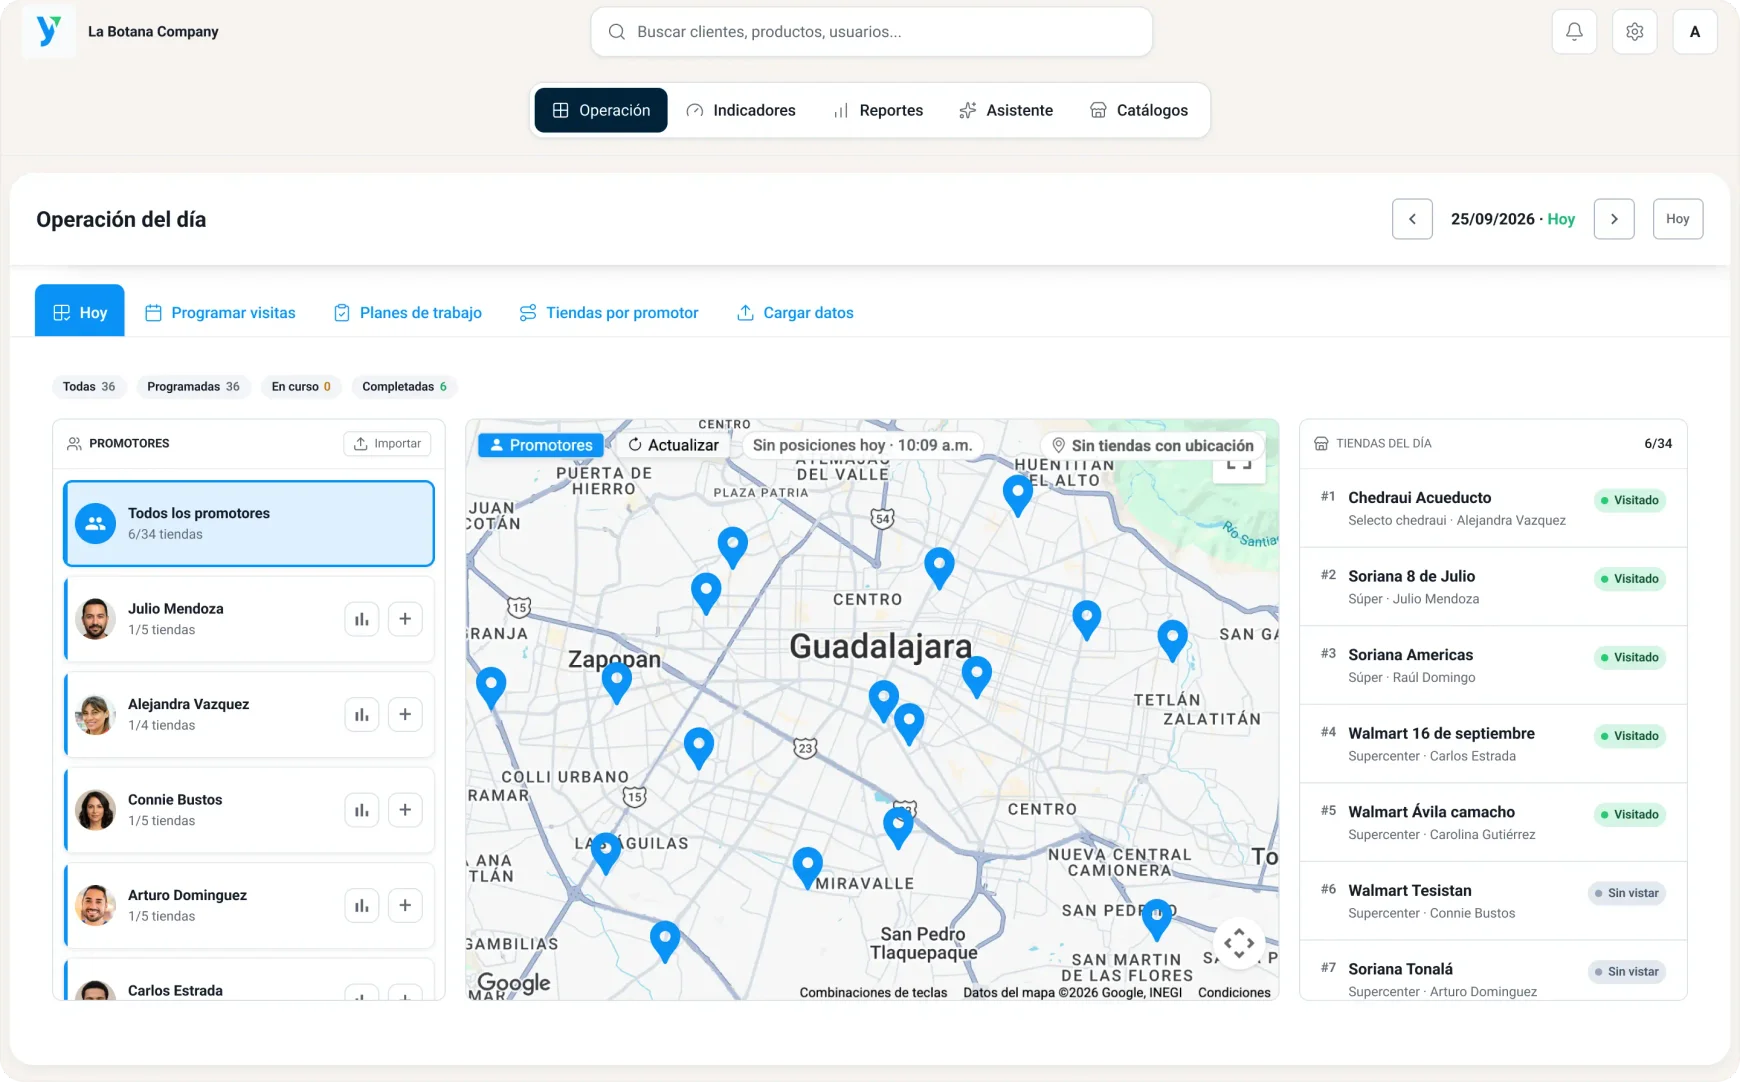1740x1082 pixels.
Task: Open stats chart for Connie Bustos
Action: [362, 810]
